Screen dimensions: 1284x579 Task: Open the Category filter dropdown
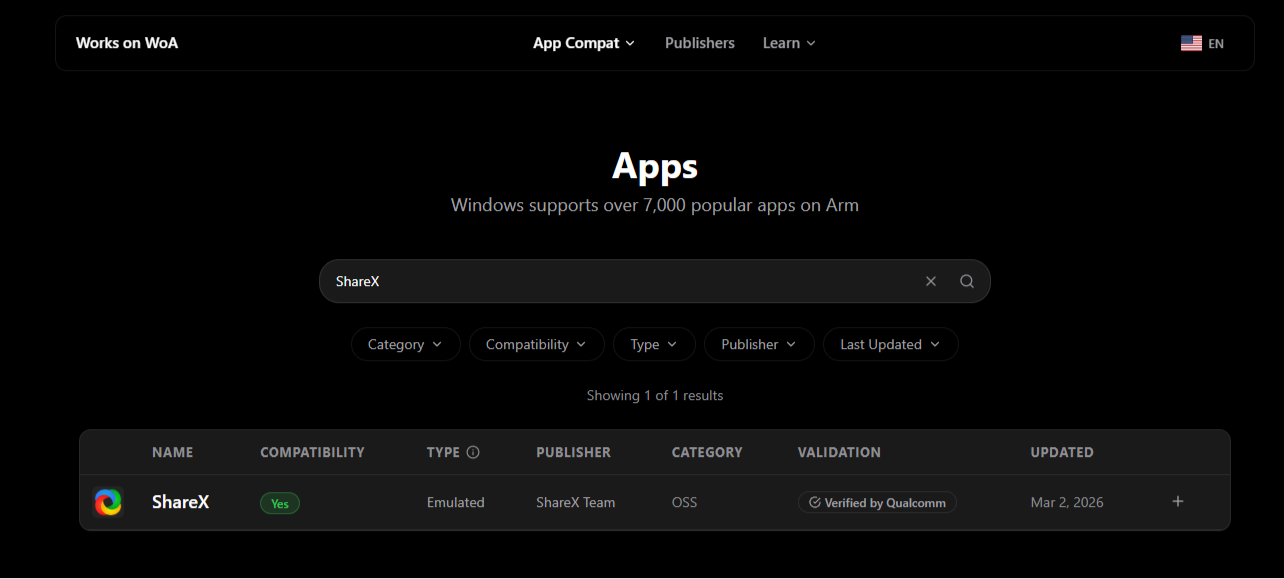pyautogui.click(x=405, y=344)
